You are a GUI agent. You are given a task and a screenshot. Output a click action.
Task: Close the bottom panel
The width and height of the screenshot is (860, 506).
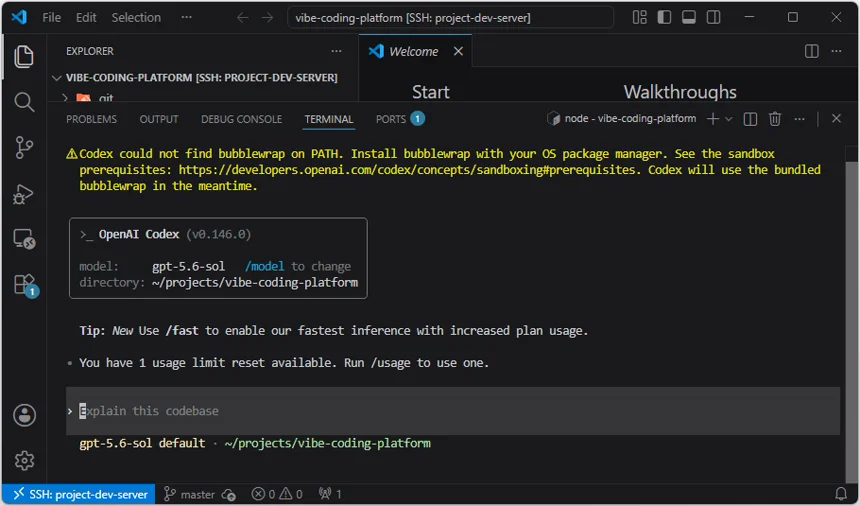click(836, 118)
